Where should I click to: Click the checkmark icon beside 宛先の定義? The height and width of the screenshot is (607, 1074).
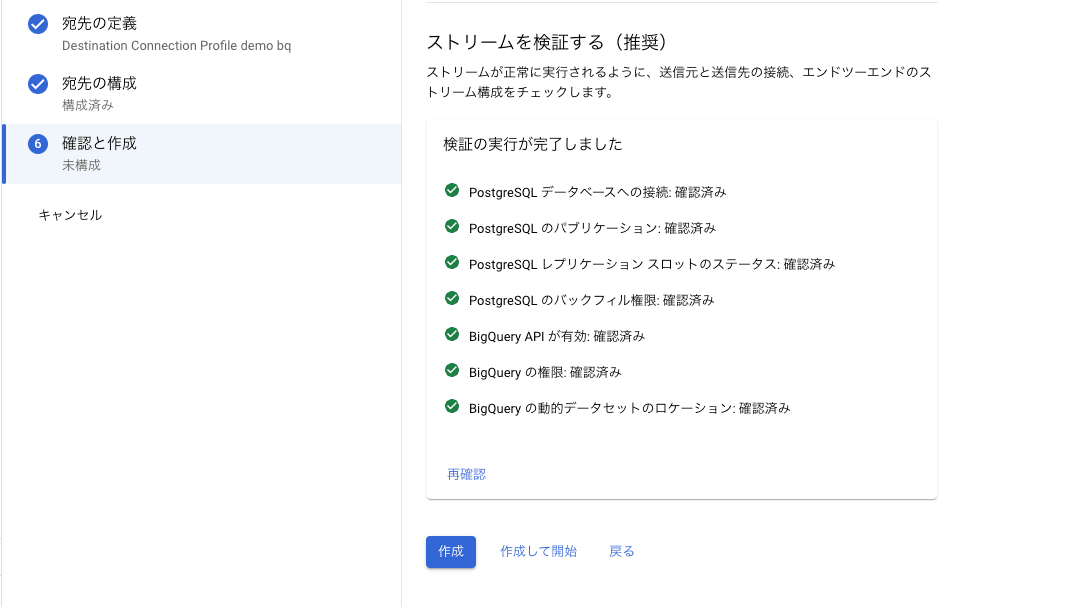[x=38, y=24]
